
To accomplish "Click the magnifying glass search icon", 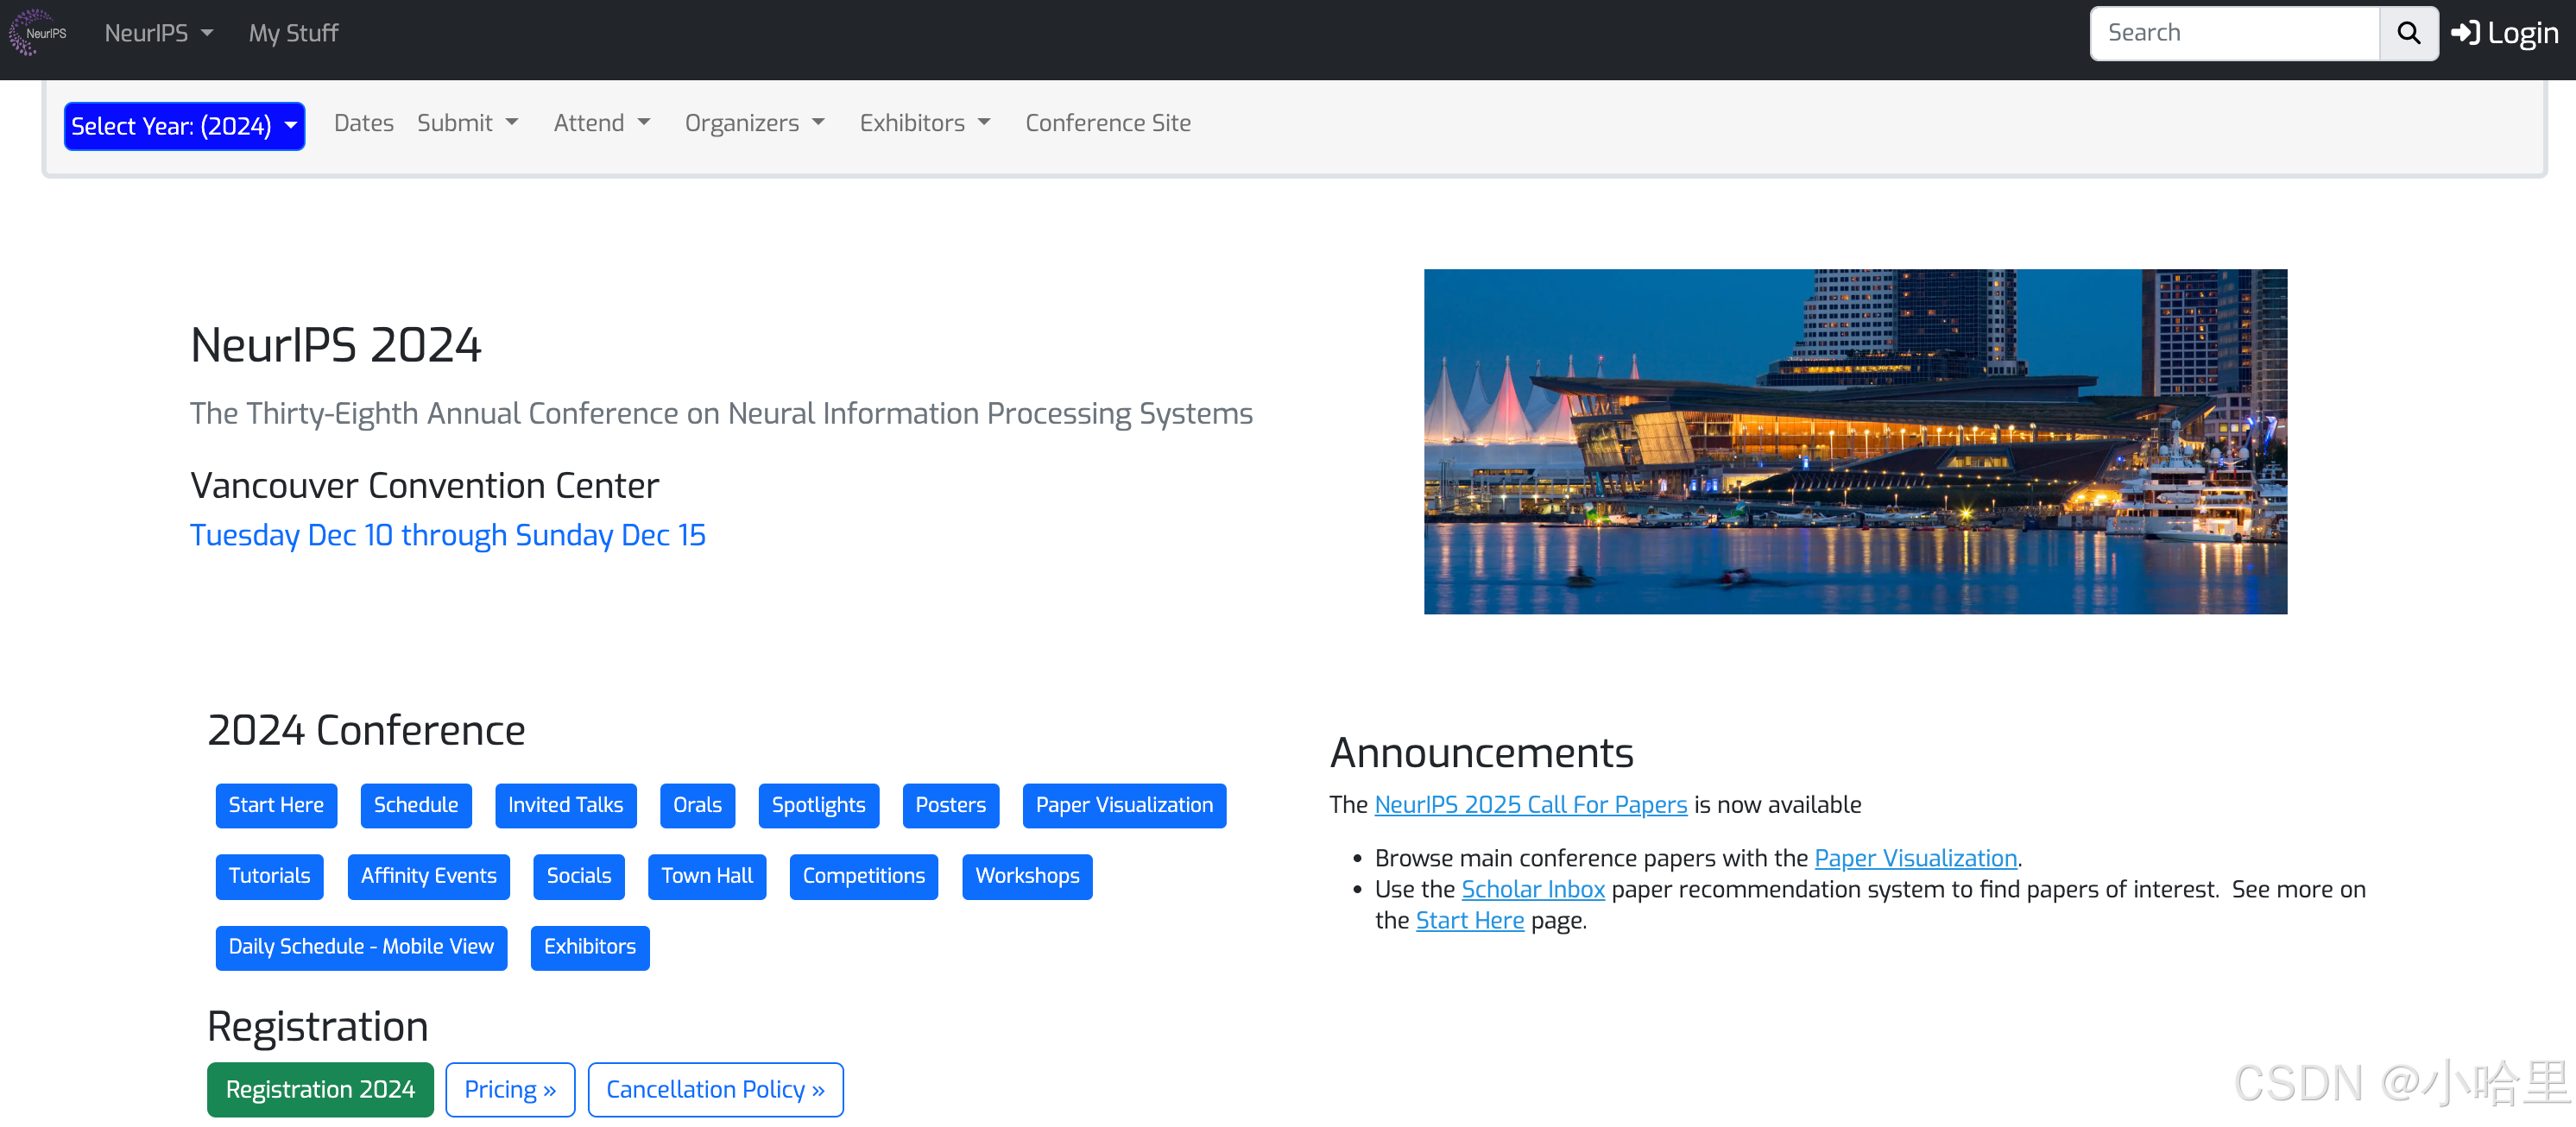I will (2408, 33).
